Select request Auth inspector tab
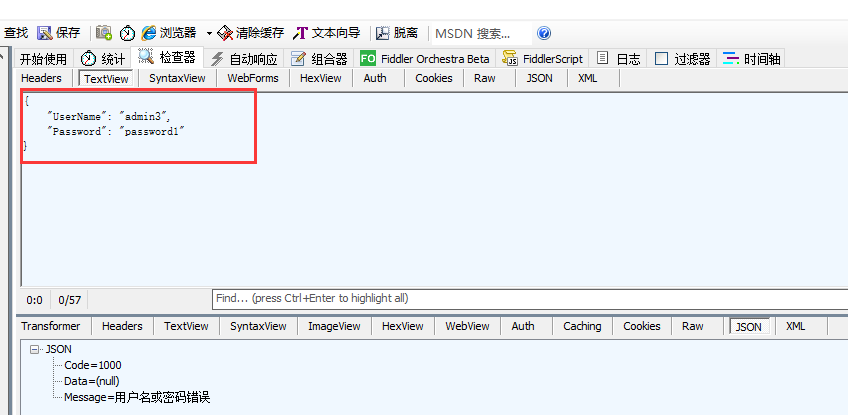848x415 pixels. (x=375, y=78)
